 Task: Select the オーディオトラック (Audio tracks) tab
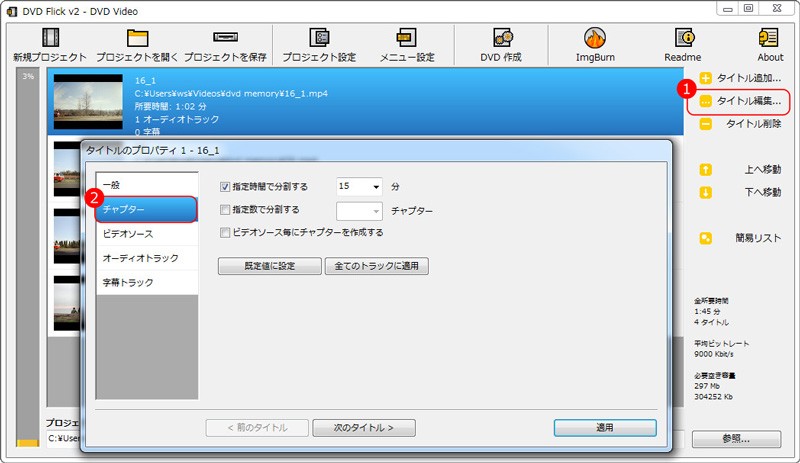click(x=147, y=258)
